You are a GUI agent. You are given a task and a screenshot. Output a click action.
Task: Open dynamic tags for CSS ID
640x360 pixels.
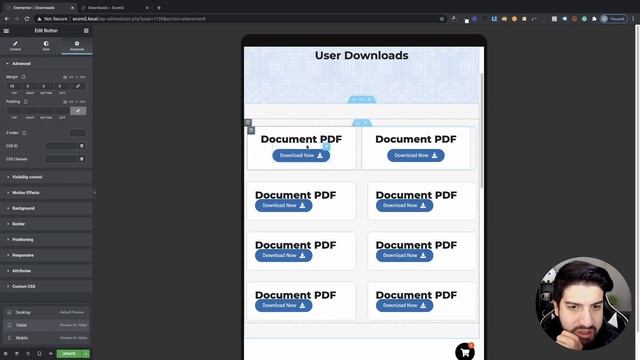click(82, 146)
